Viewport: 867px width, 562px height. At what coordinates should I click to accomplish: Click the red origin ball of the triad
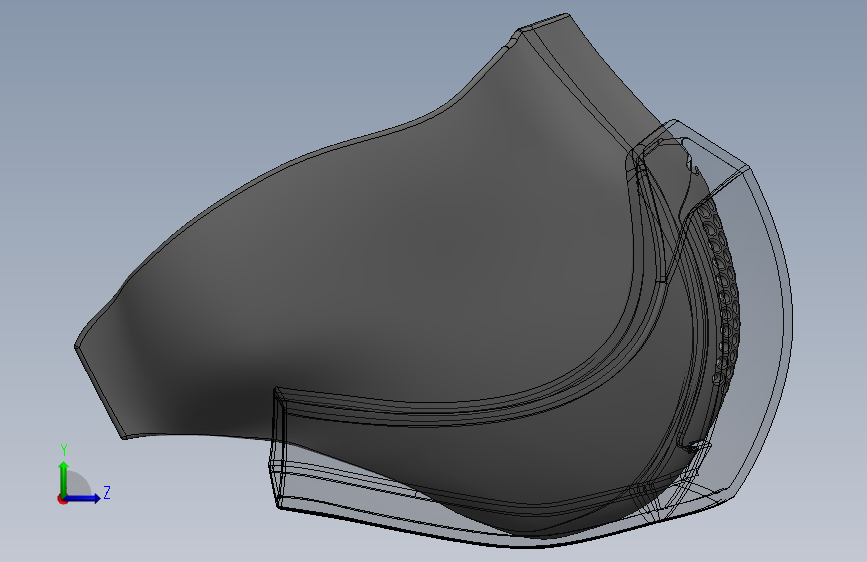(x=62, y=499)
